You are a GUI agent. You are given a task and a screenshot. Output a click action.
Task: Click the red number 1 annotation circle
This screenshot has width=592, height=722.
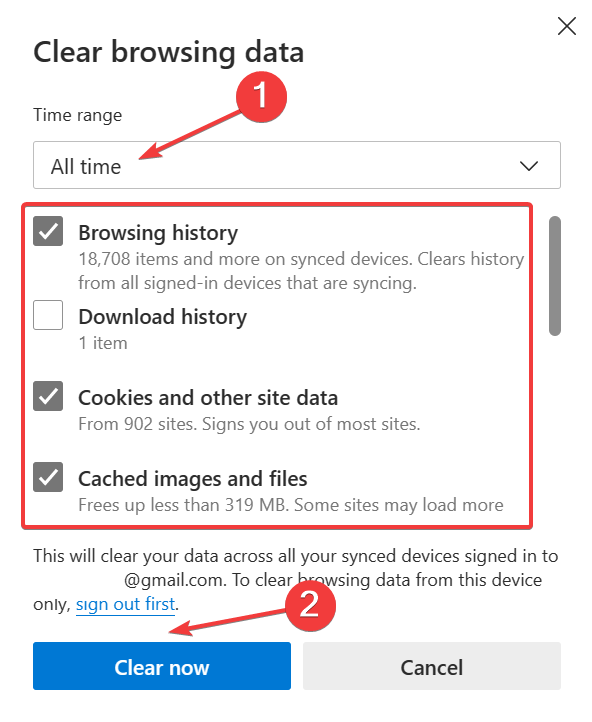point(261,97)
